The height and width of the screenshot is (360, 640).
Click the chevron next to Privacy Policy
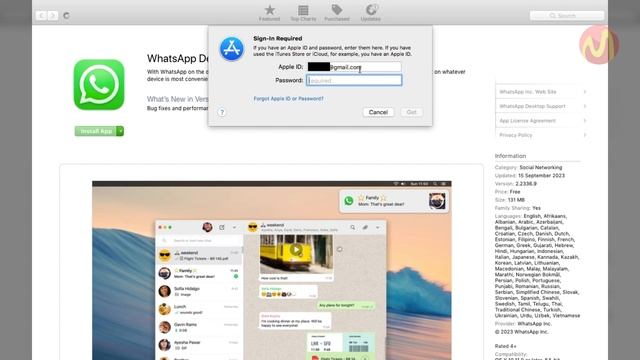tap(585, 135)
